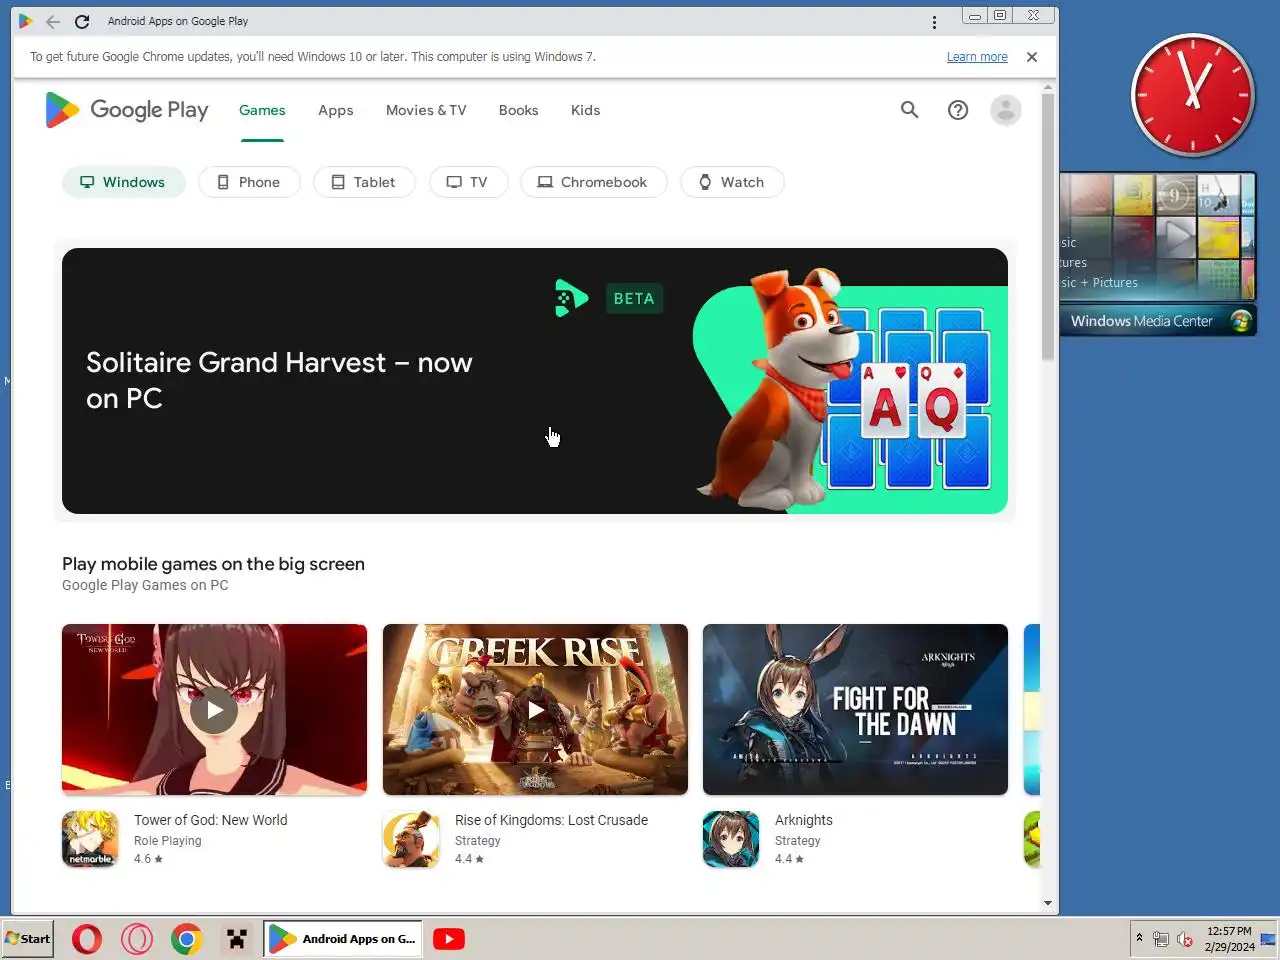The width and height of the screenshot is (1280, 960).
Task: Select the Watch device filter chip
Action: click(732, 182)
